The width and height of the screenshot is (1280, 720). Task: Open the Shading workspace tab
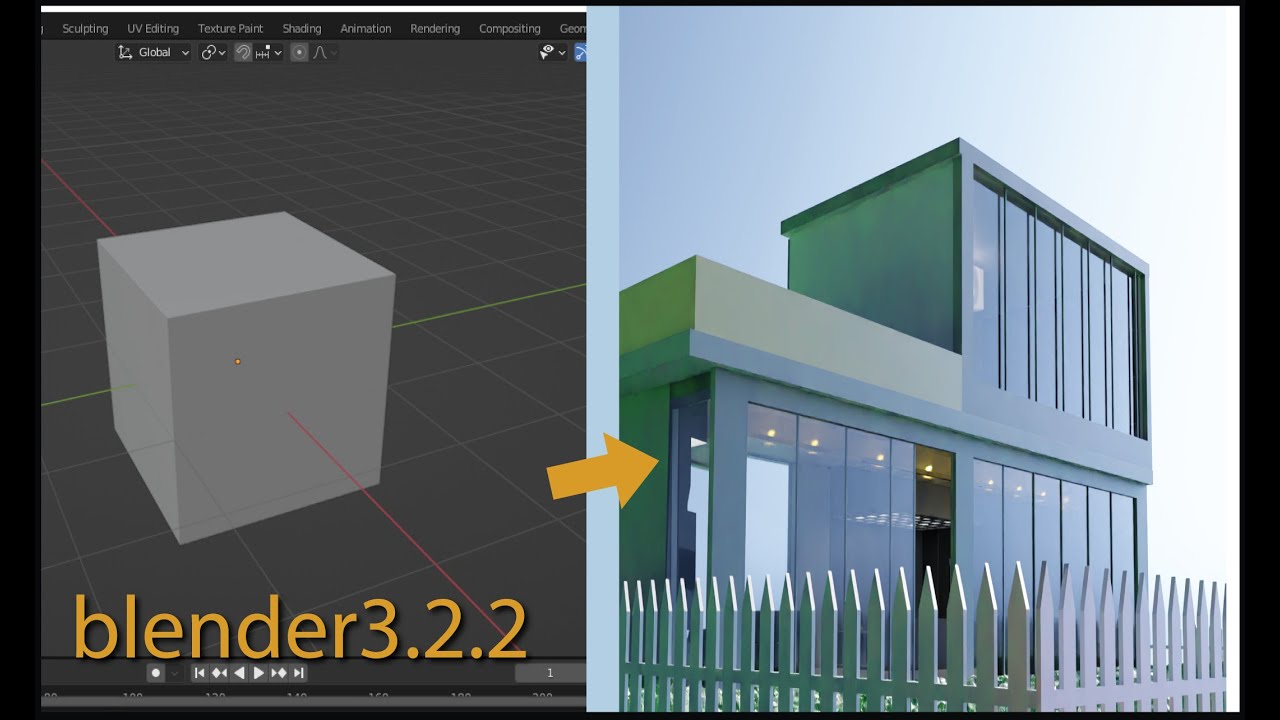pos(301,29)
